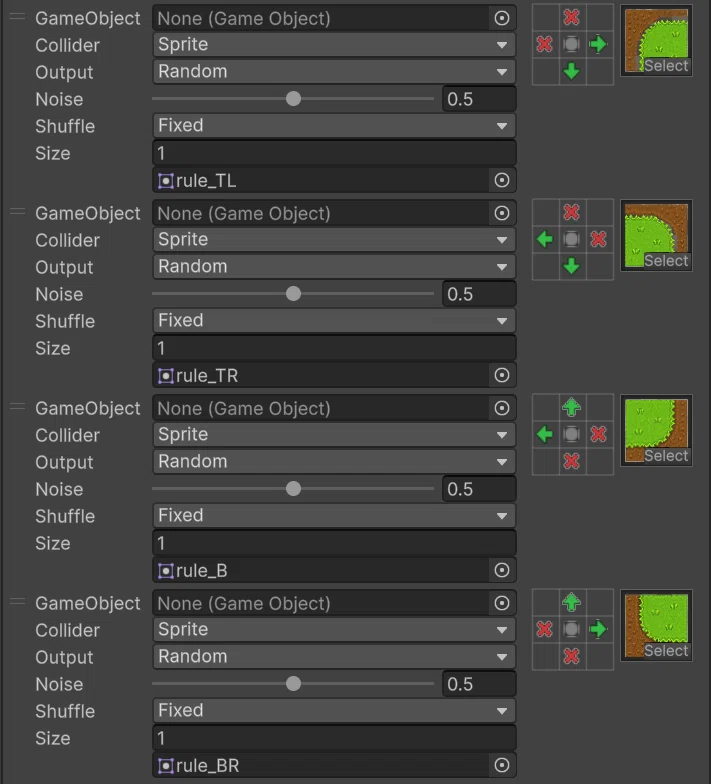Viewport: 711px width, 784px height.
Task: Click the green down arrow in the rule_TL neighbor grid
Action: tap(572, 71)
